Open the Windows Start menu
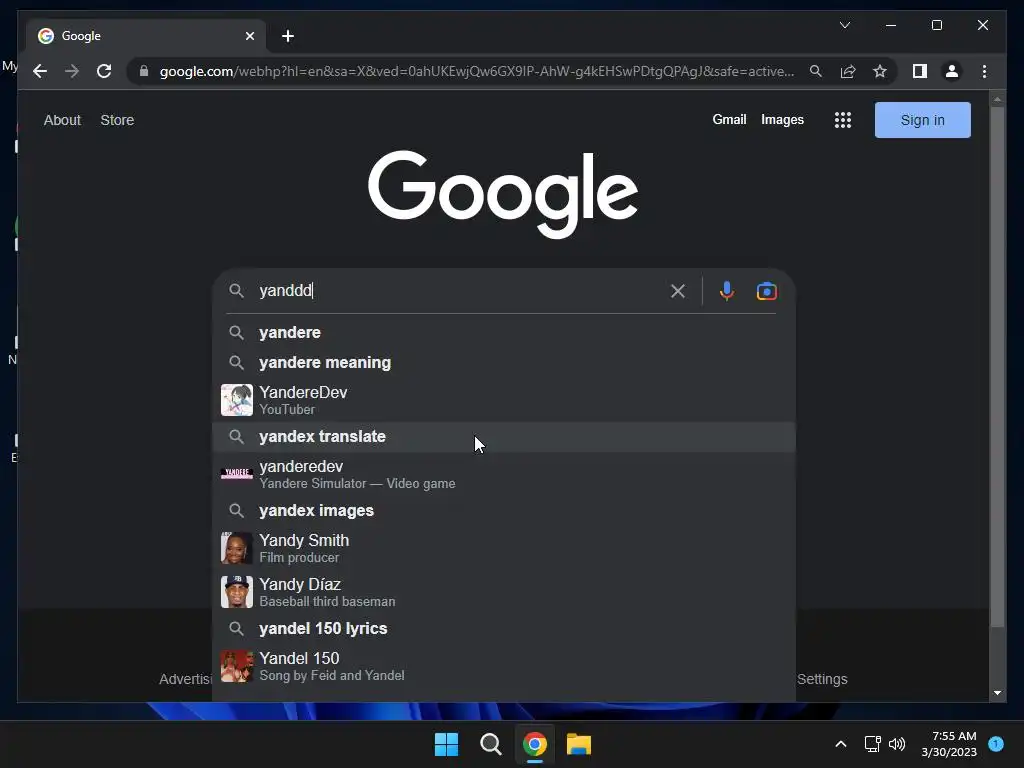 pyautogui.click(x=446, y=744)
